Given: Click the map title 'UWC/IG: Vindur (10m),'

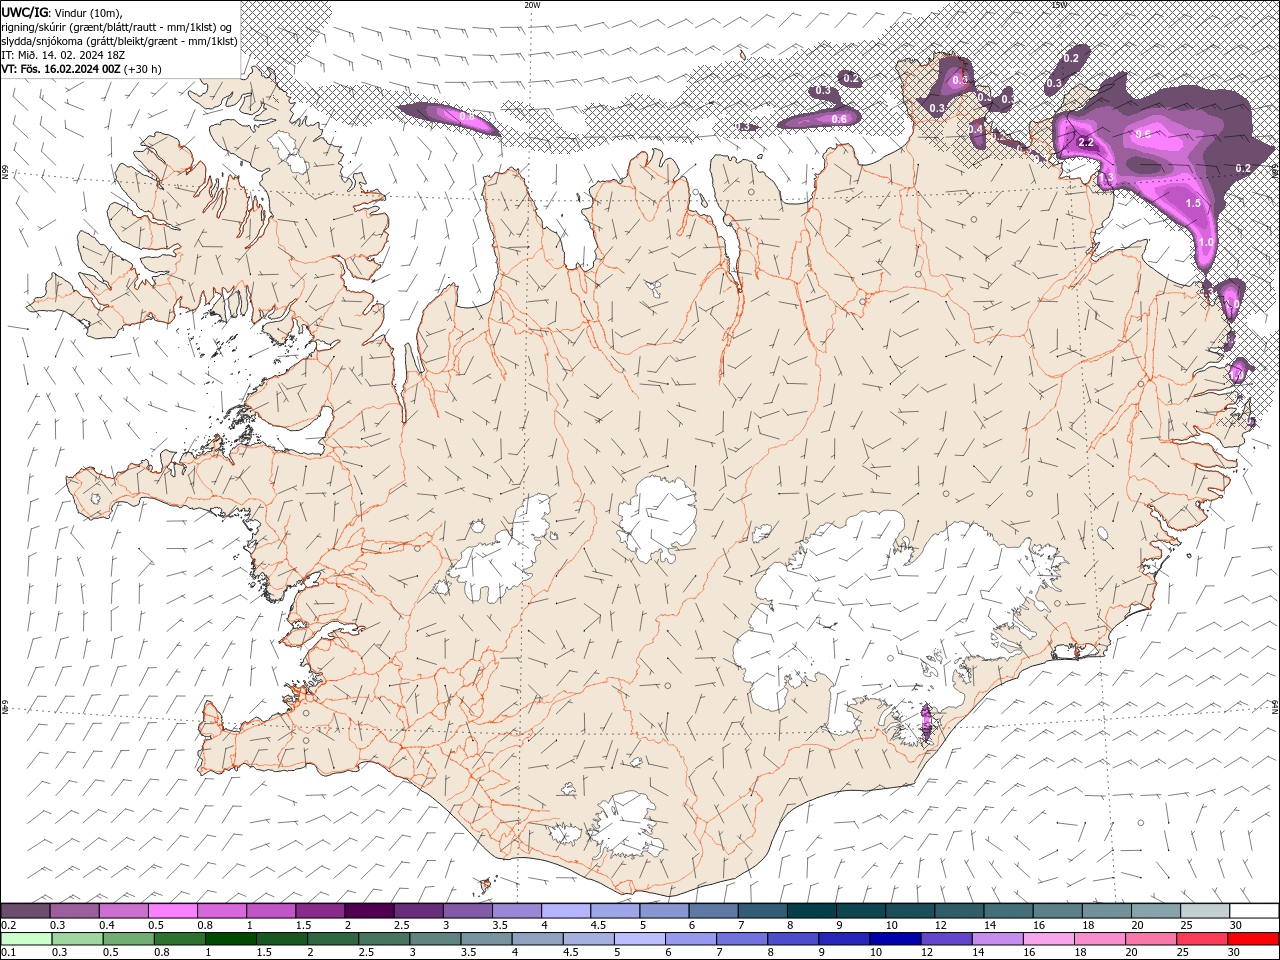Looking at the screenshot, I should click(63, 12).
